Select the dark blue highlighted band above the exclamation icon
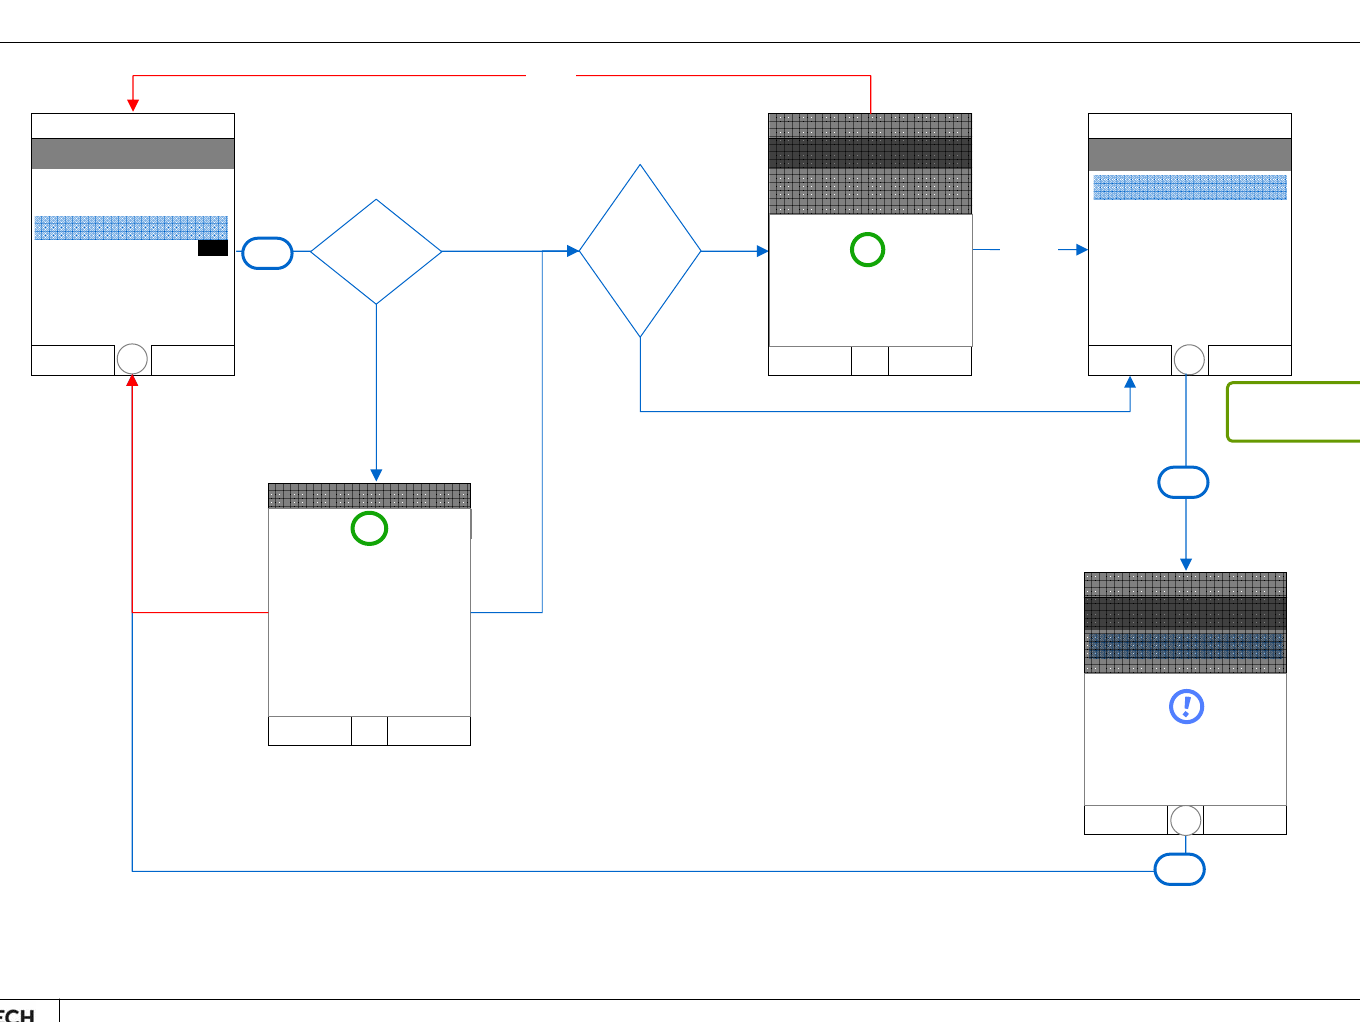 [x=1185, y=645]
